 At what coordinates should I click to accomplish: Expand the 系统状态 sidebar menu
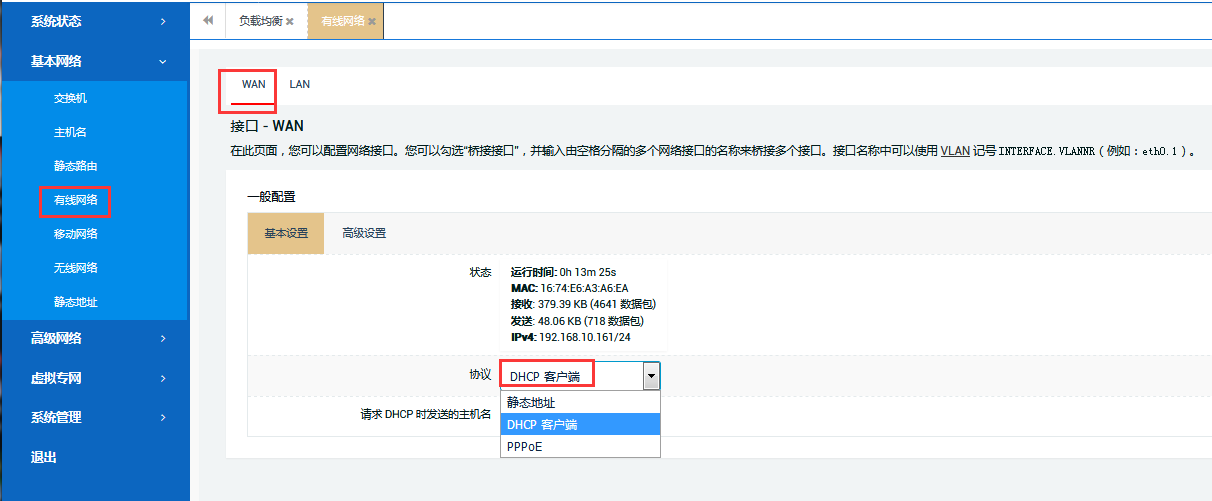click(94, 21)
